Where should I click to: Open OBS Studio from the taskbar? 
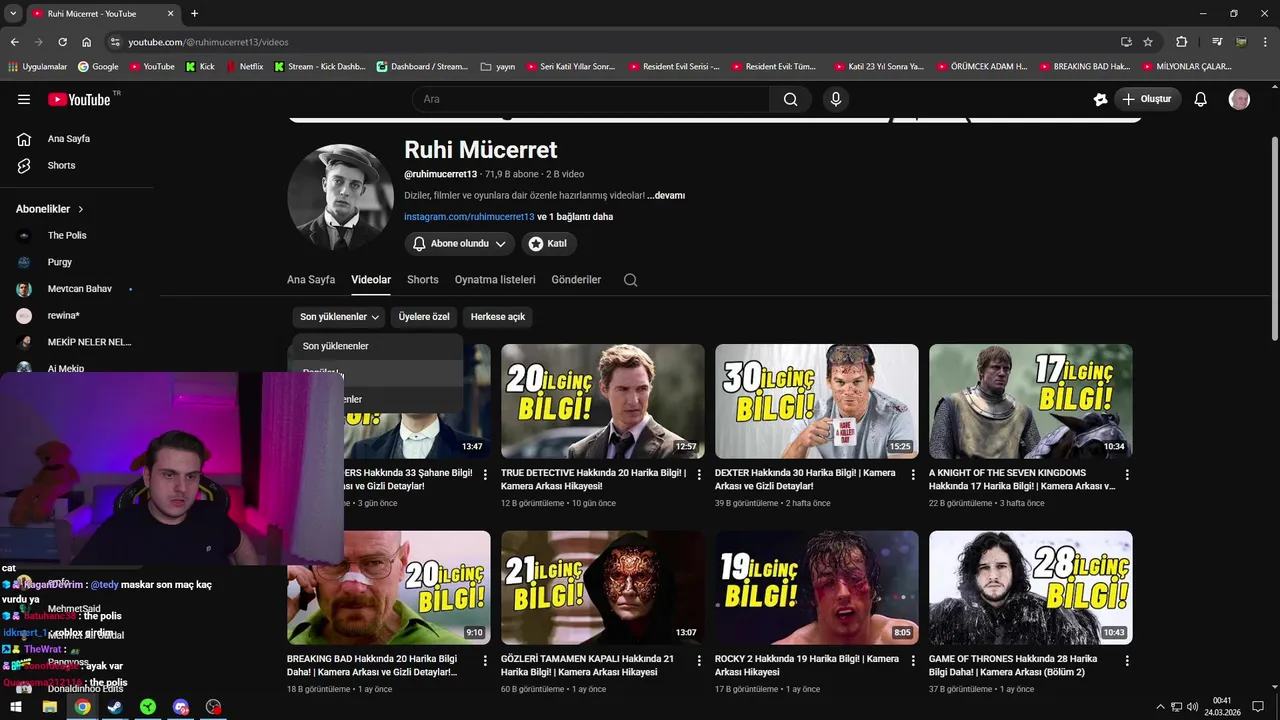[213, 707]
